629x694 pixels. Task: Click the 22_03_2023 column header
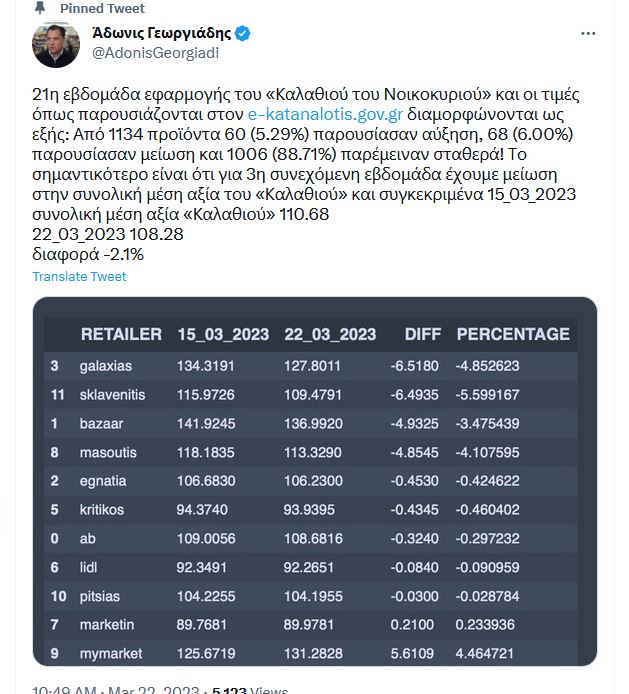330,334
